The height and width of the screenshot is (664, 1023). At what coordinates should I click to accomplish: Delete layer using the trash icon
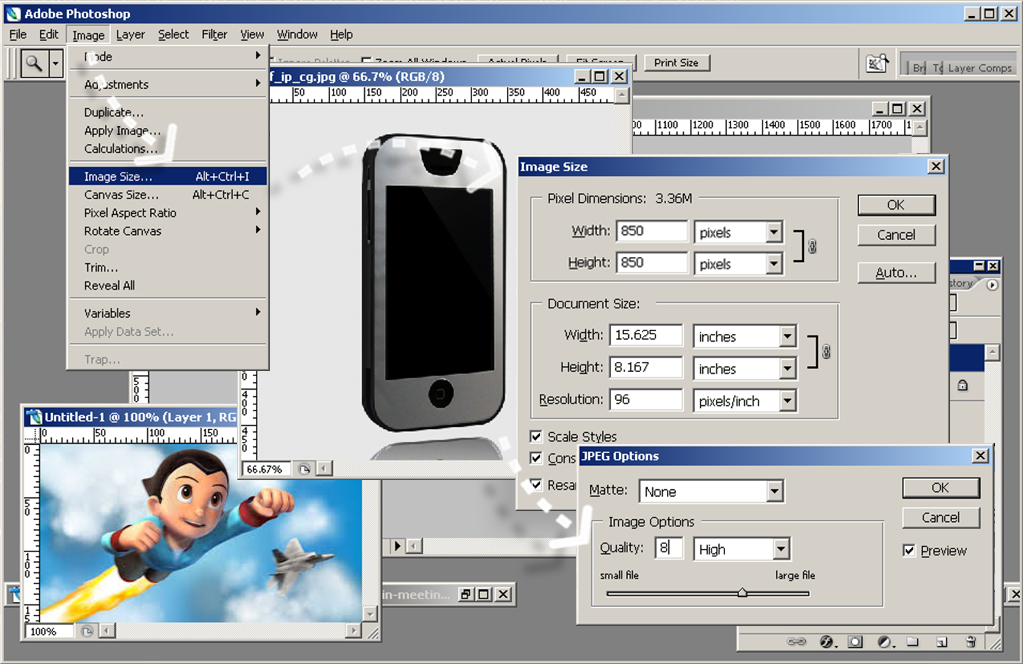click(x=970, y=642)
